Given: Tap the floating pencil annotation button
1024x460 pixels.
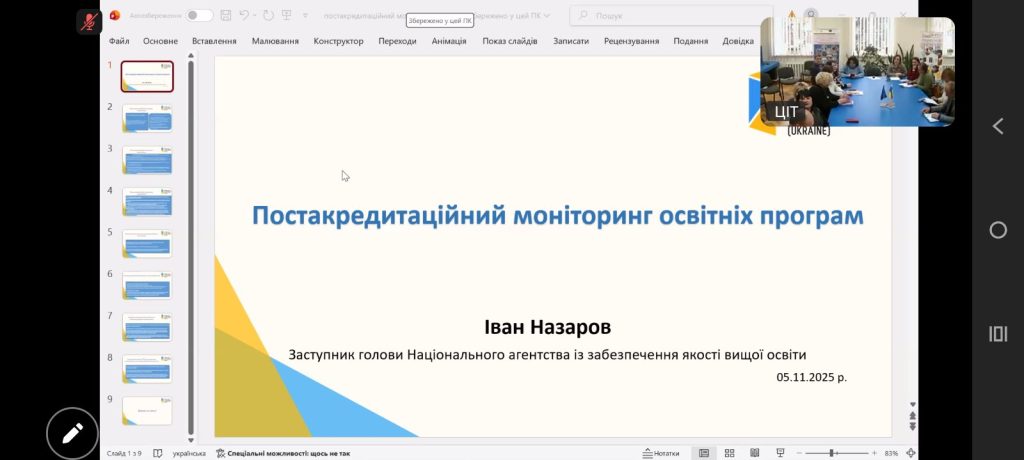Looking at the screenshot, I should (72, 434).
